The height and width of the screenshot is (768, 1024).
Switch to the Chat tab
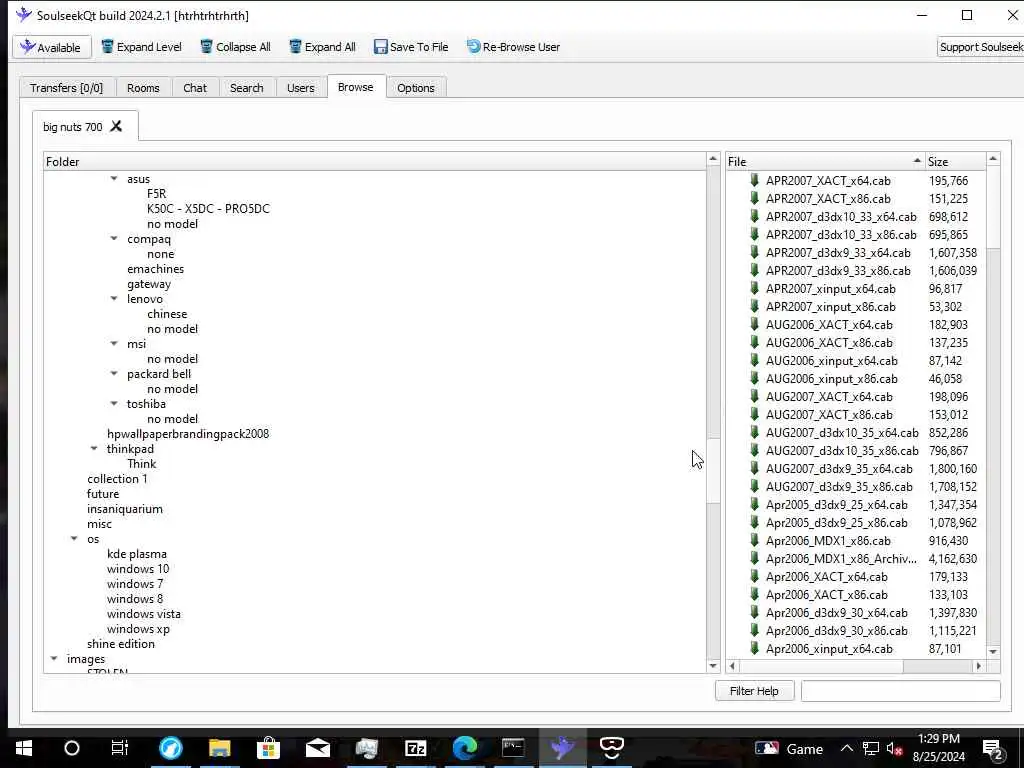coord(195,88)
